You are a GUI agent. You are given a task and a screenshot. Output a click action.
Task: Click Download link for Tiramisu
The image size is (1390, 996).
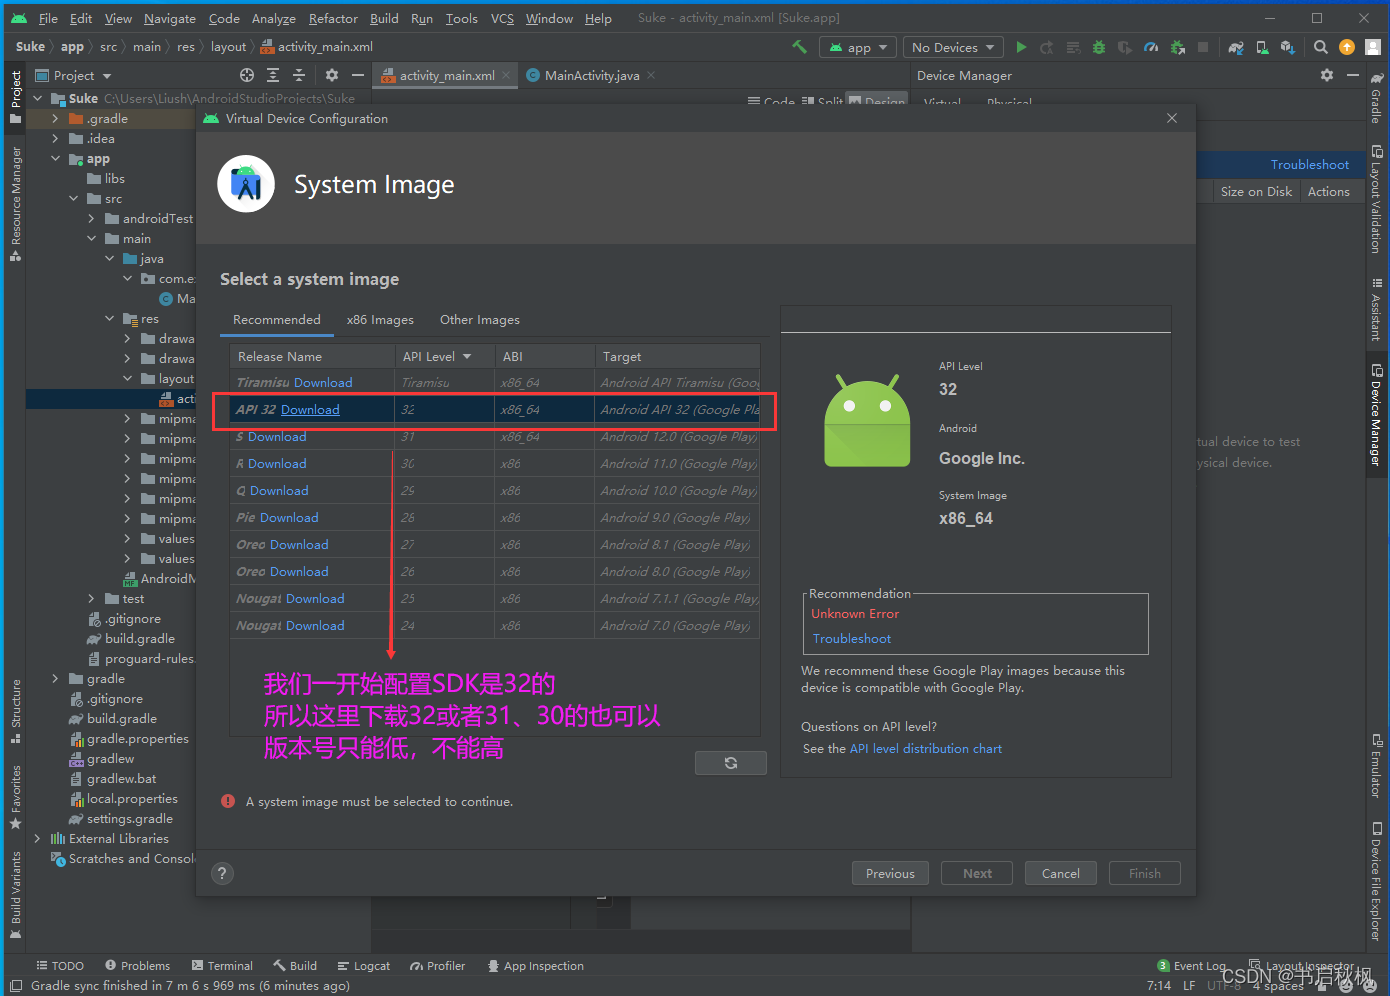(x=323, y=383)
